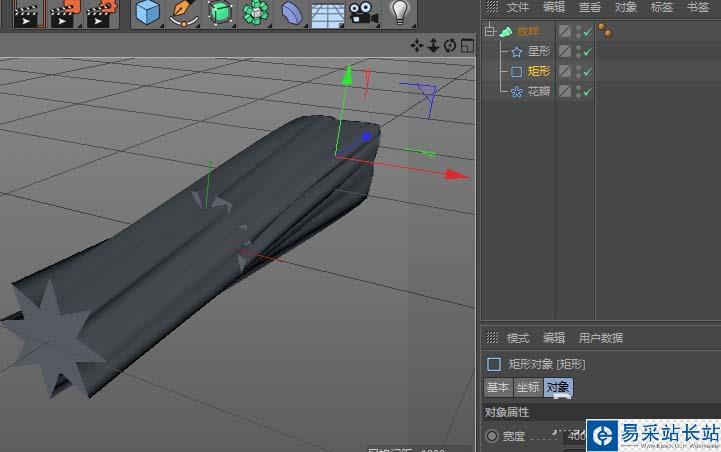Toggle the green checkmark for 星形 object
This screenshot has height=452, width=721.
[588, 52]
